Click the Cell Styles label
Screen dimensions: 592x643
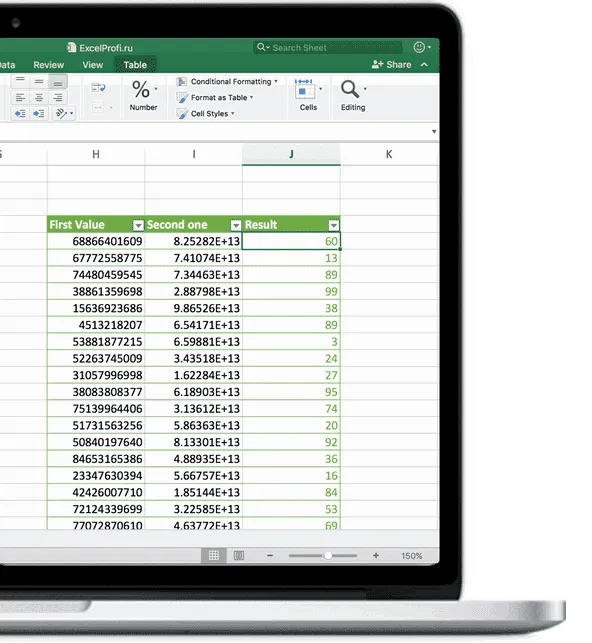click(209, 114)
